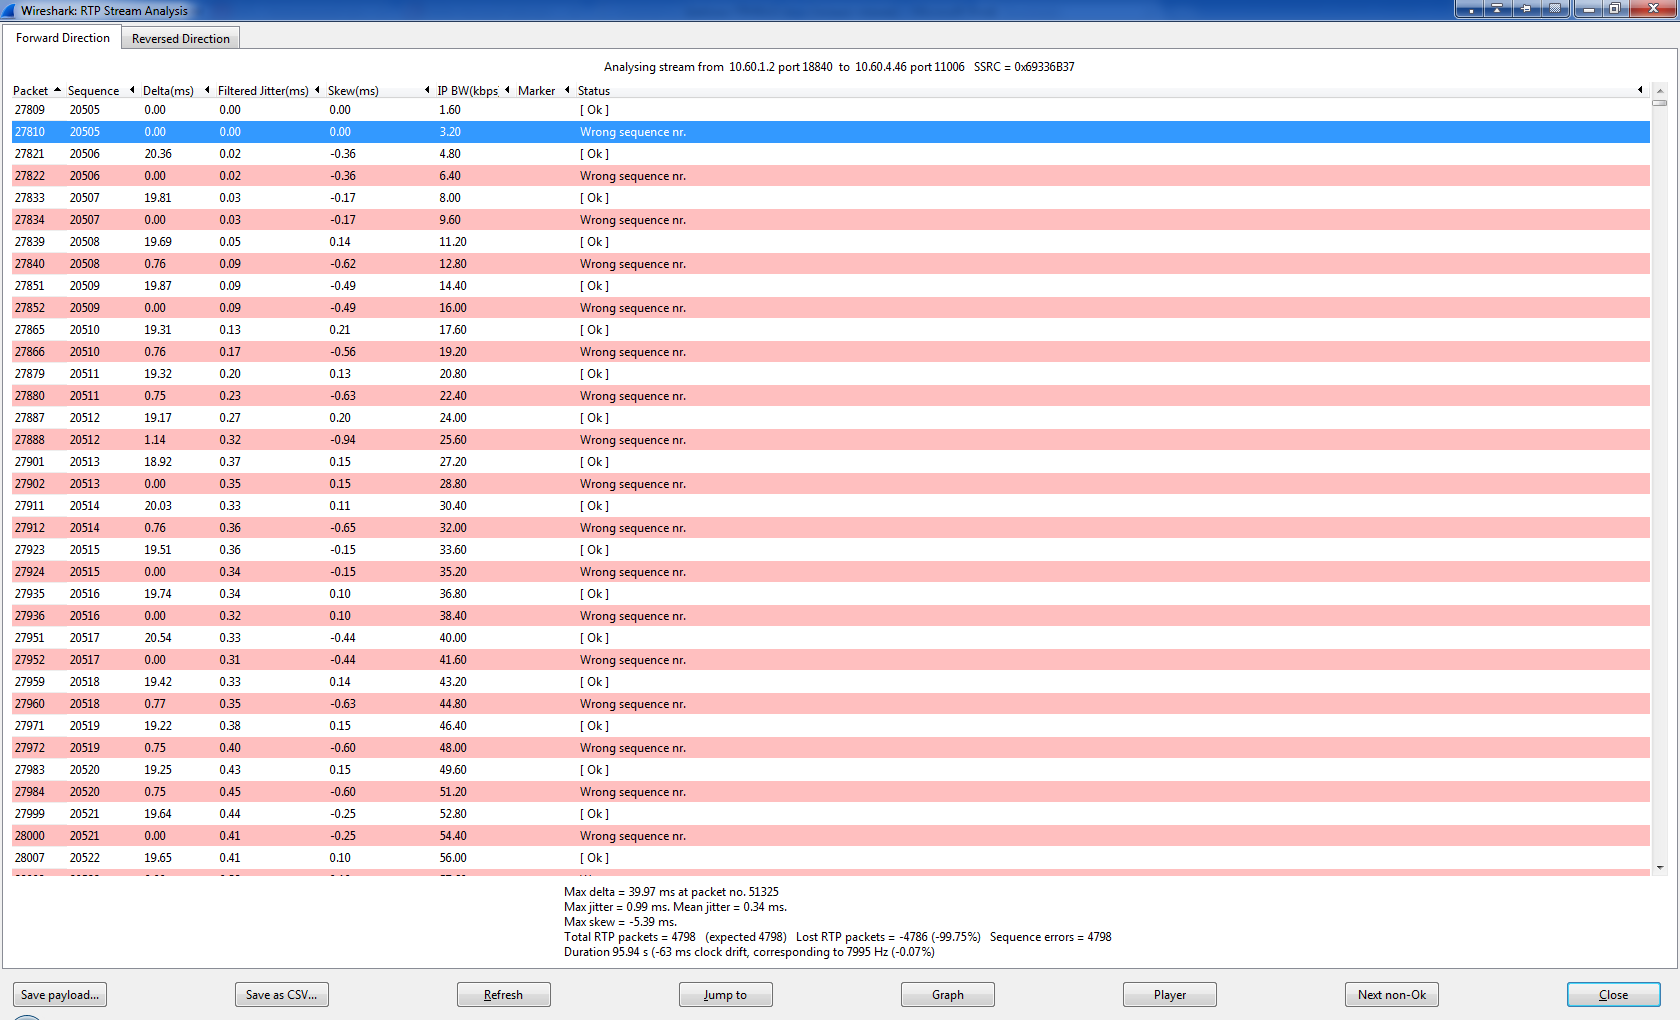
Task: Click the Packet column sort arrow
Action: [x=57, y=90]
